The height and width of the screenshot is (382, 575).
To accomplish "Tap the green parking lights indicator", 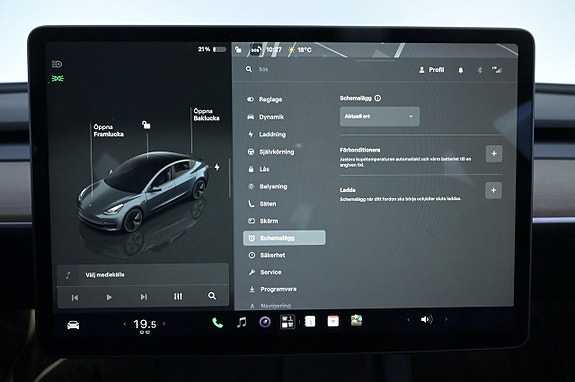I will 58,78.
